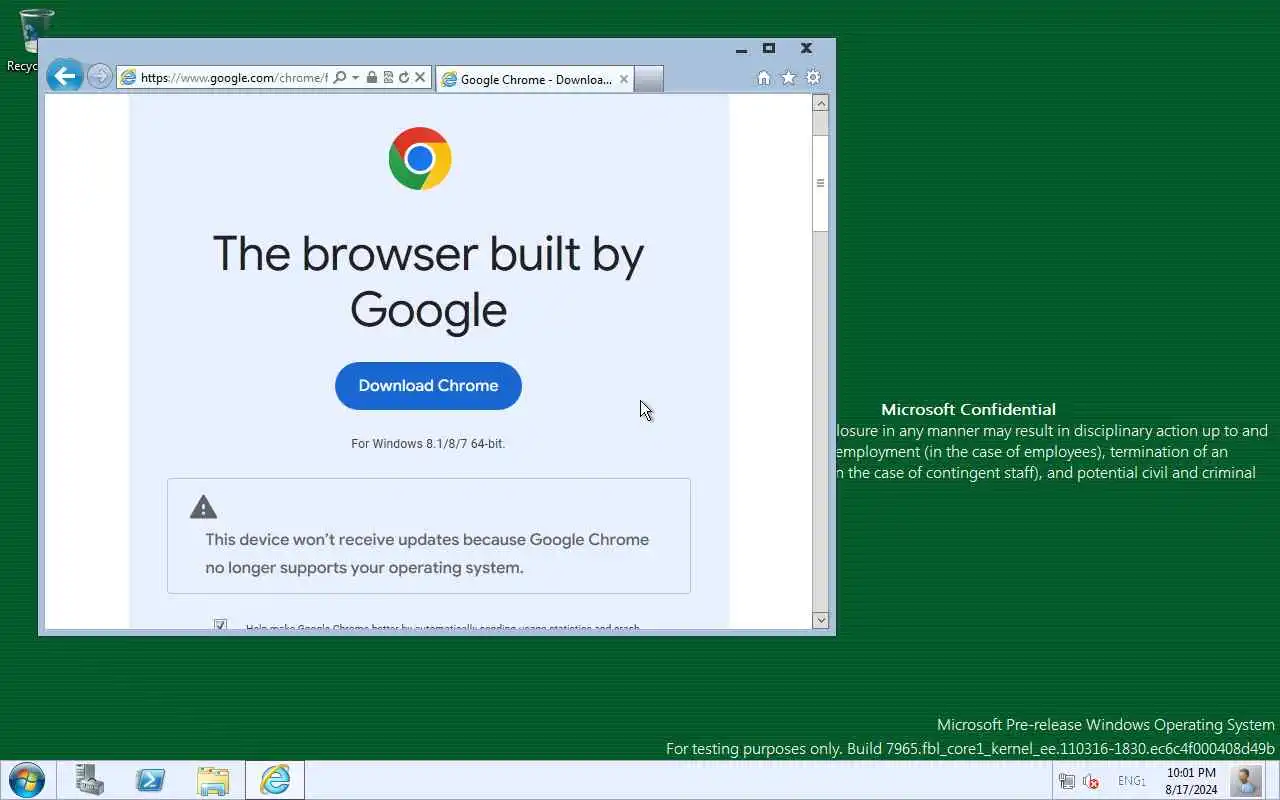
Task: Launch PowerShell from the taskbar
Action: (x=151, y=780)
